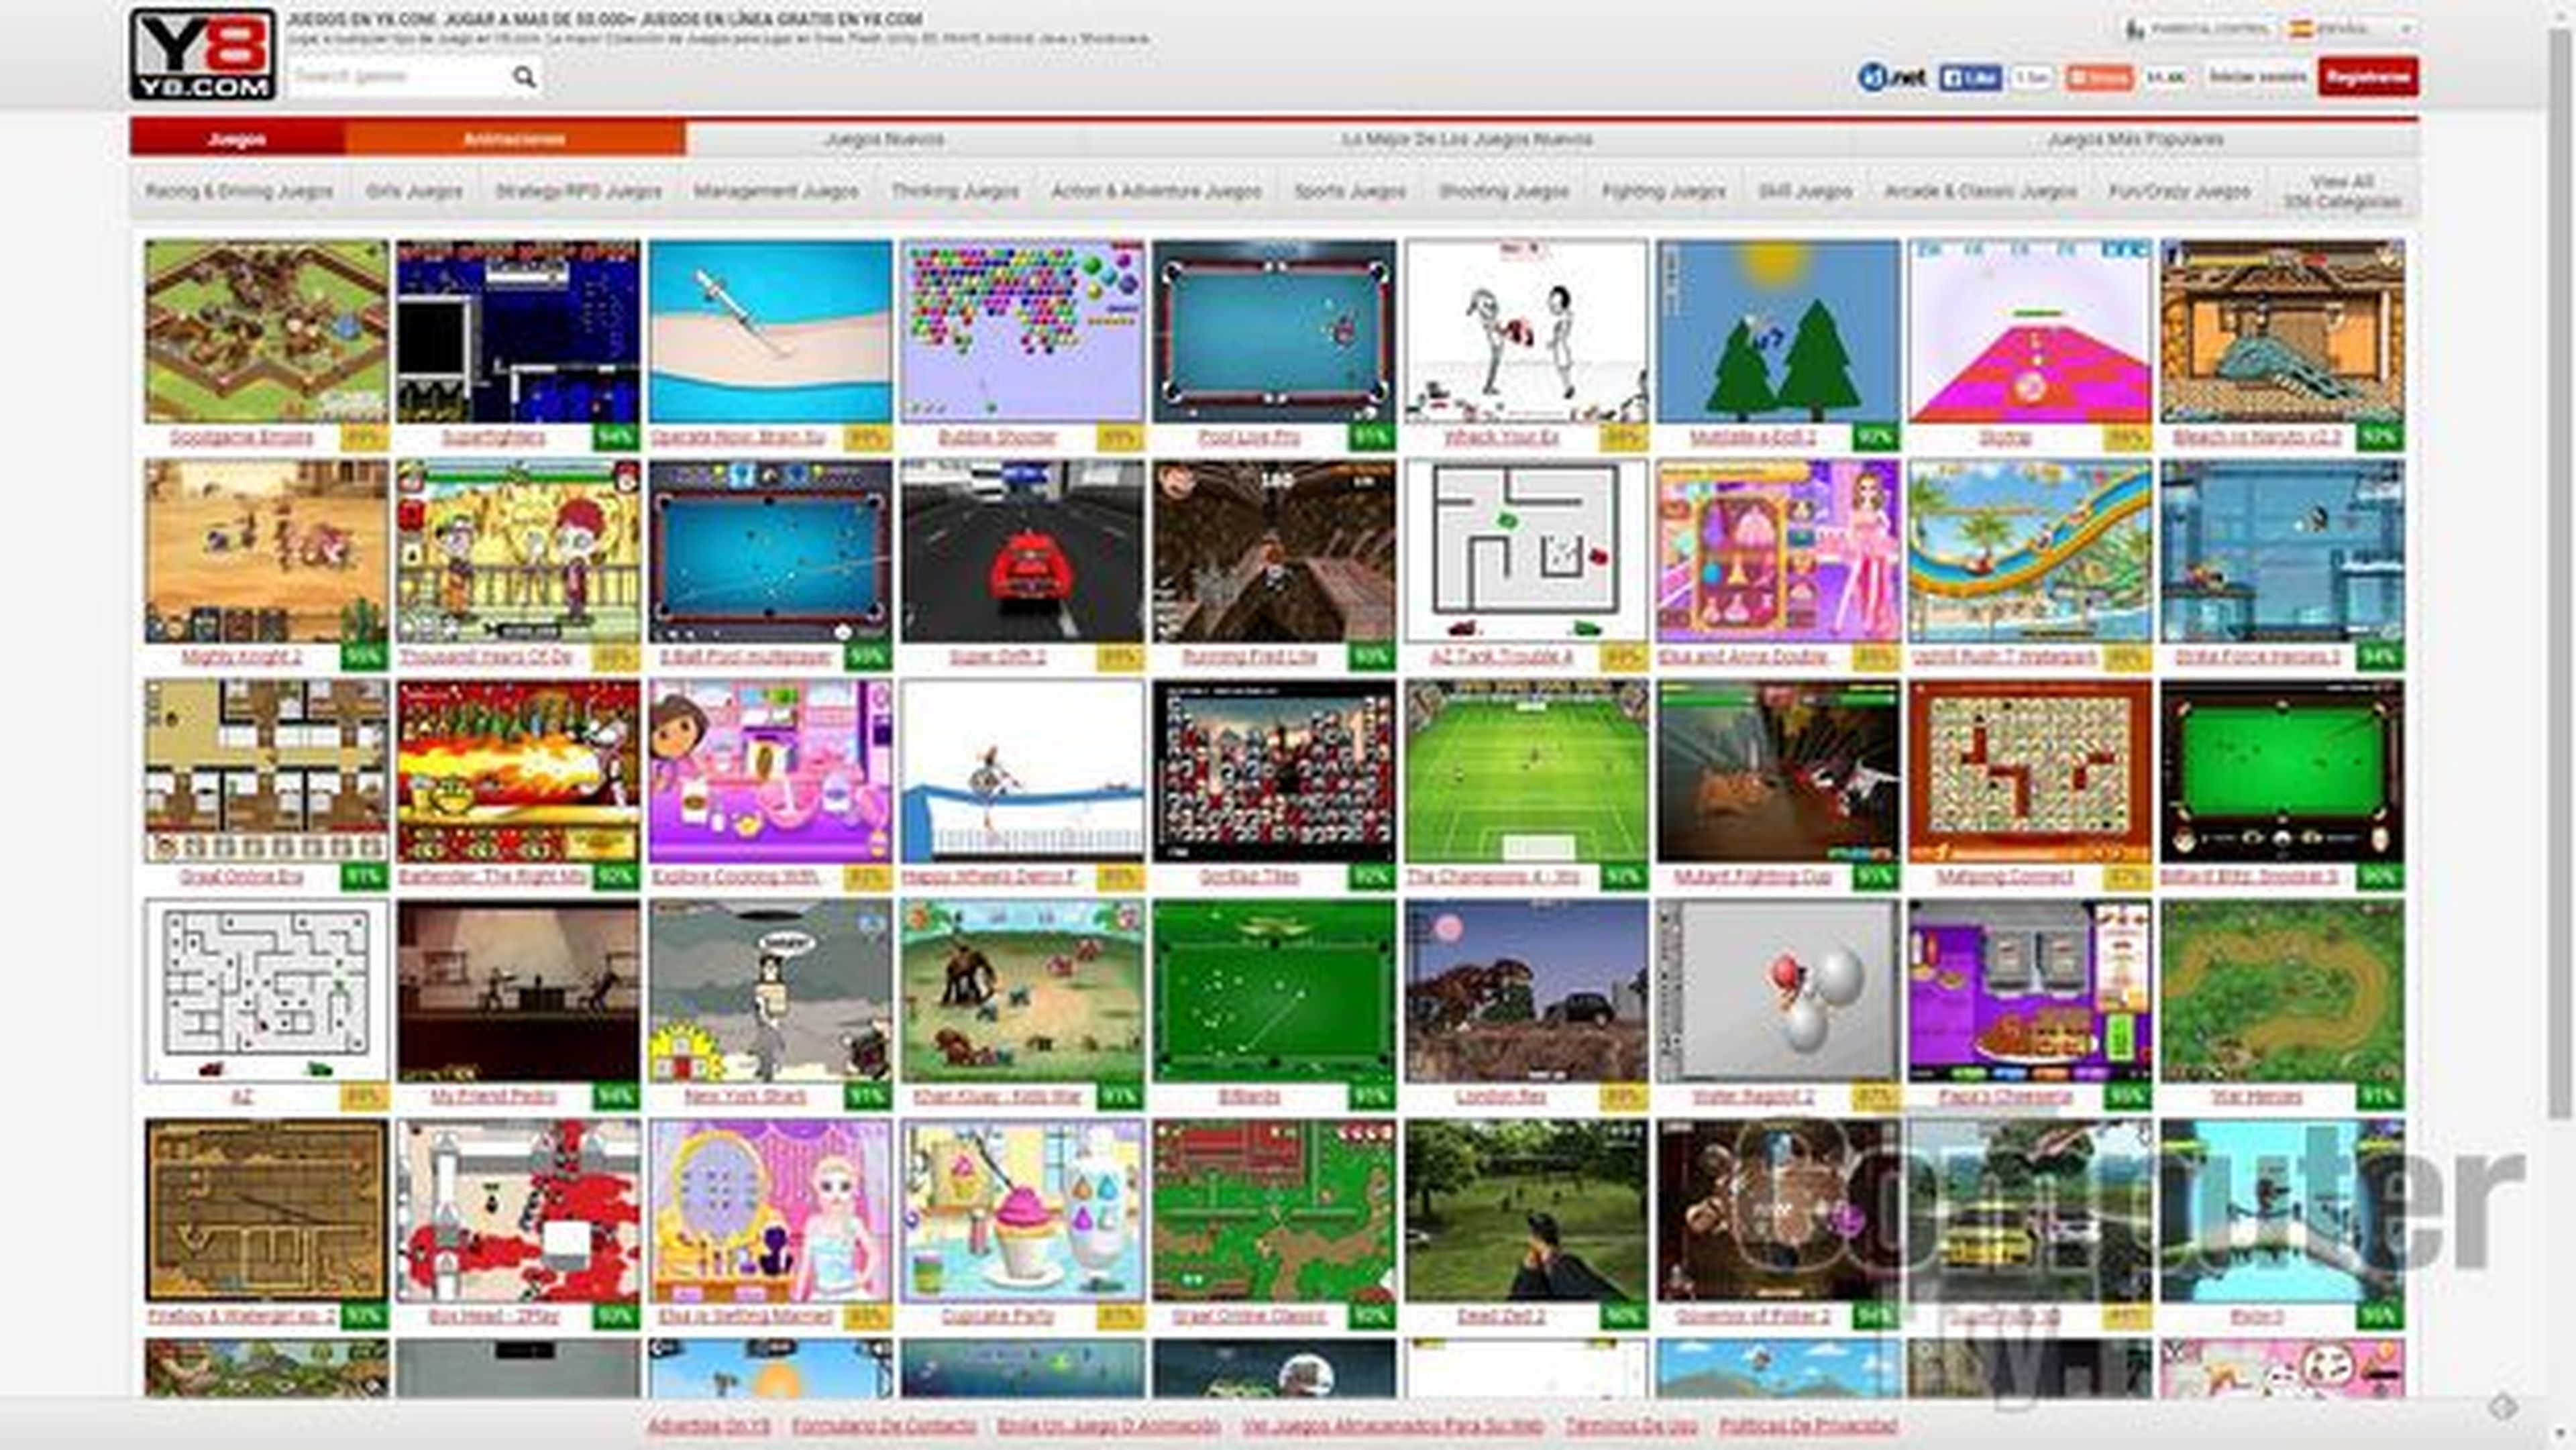Click Advertise On Y8 footer link
The image size is (2576, 1450).
709,1425
